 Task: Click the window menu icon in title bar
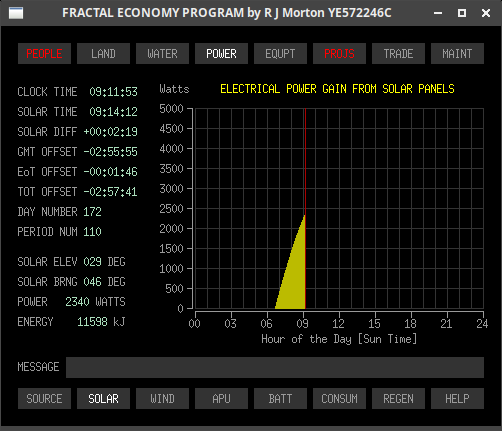(16, 13)
